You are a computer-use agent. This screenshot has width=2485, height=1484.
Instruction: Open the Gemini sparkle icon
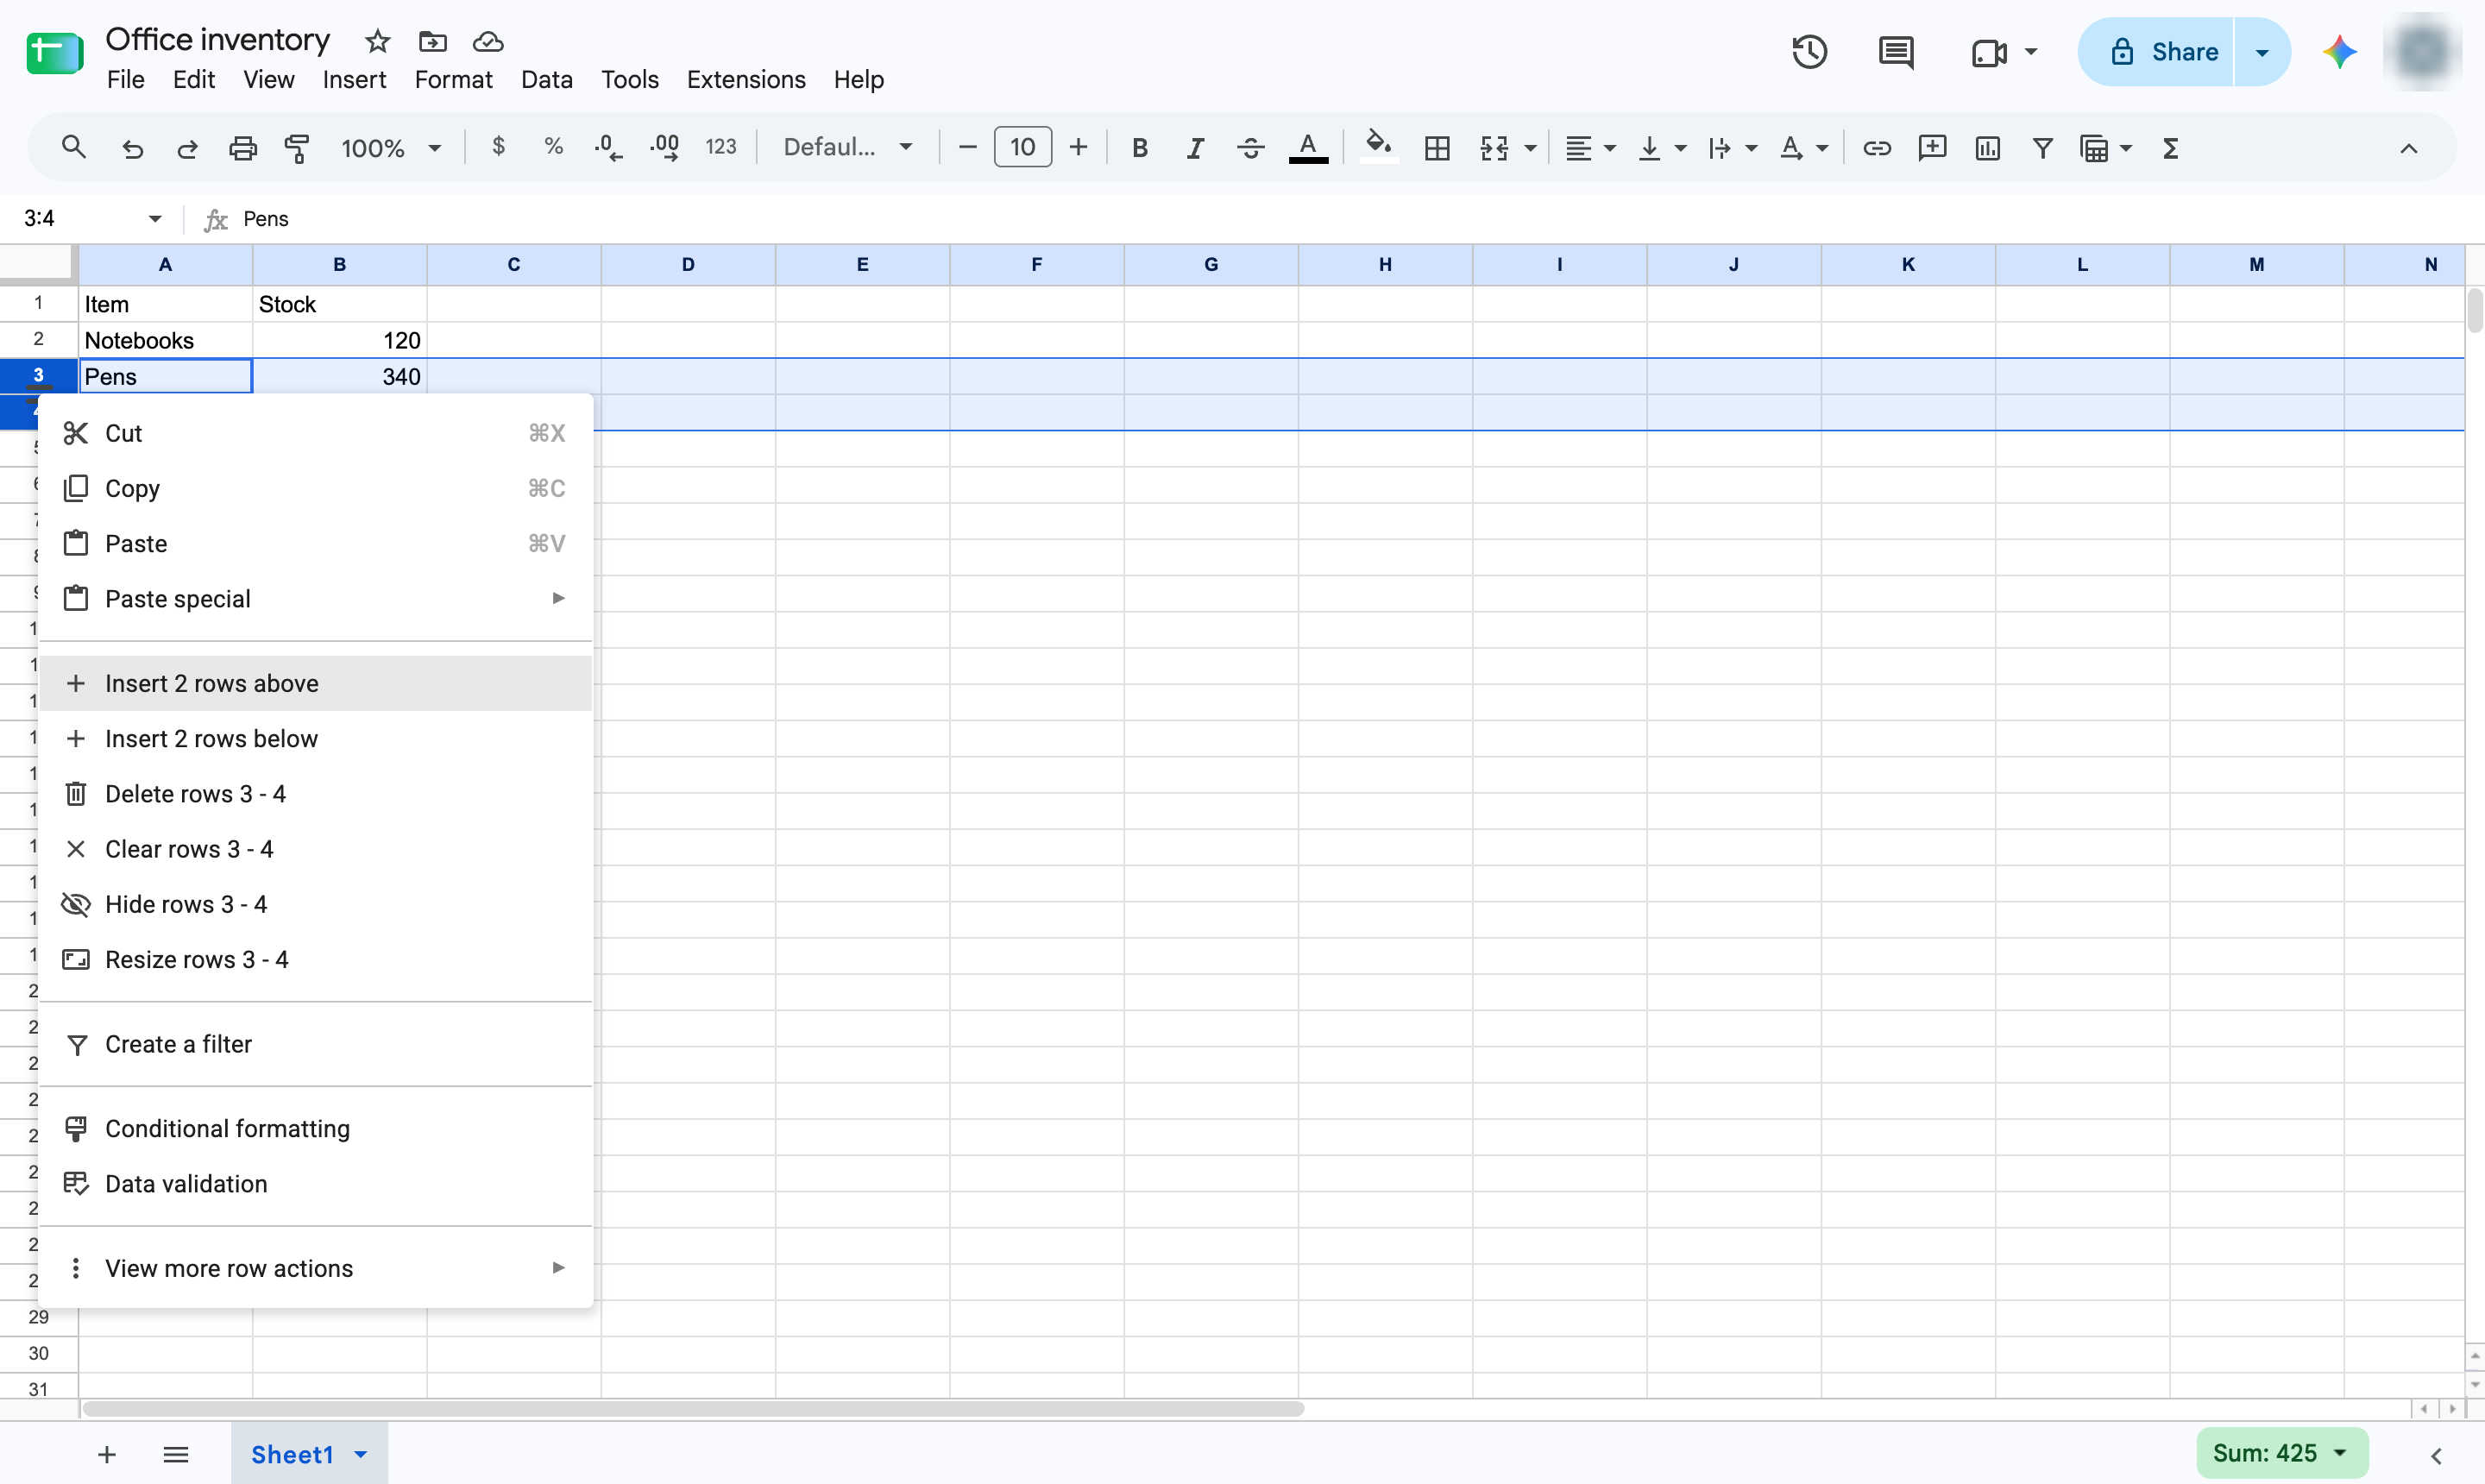tap(2339, 52)
